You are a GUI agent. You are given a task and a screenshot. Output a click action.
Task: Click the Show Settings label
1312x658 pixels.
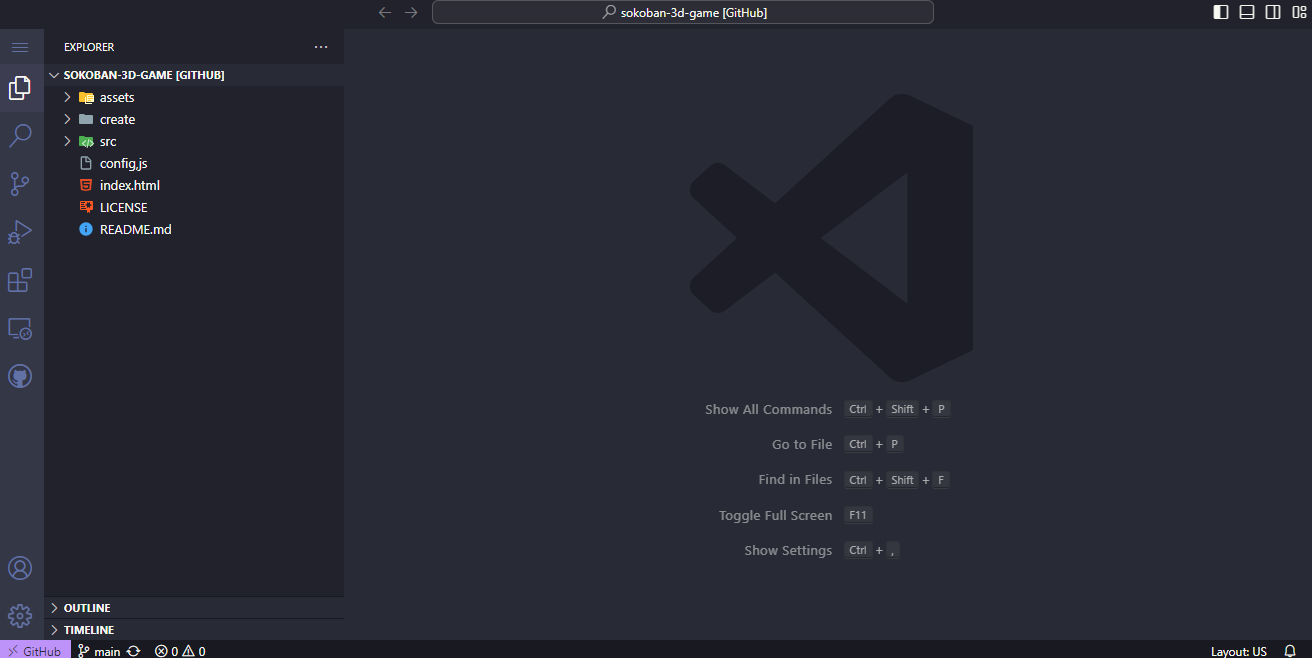[x=788, y=550]
